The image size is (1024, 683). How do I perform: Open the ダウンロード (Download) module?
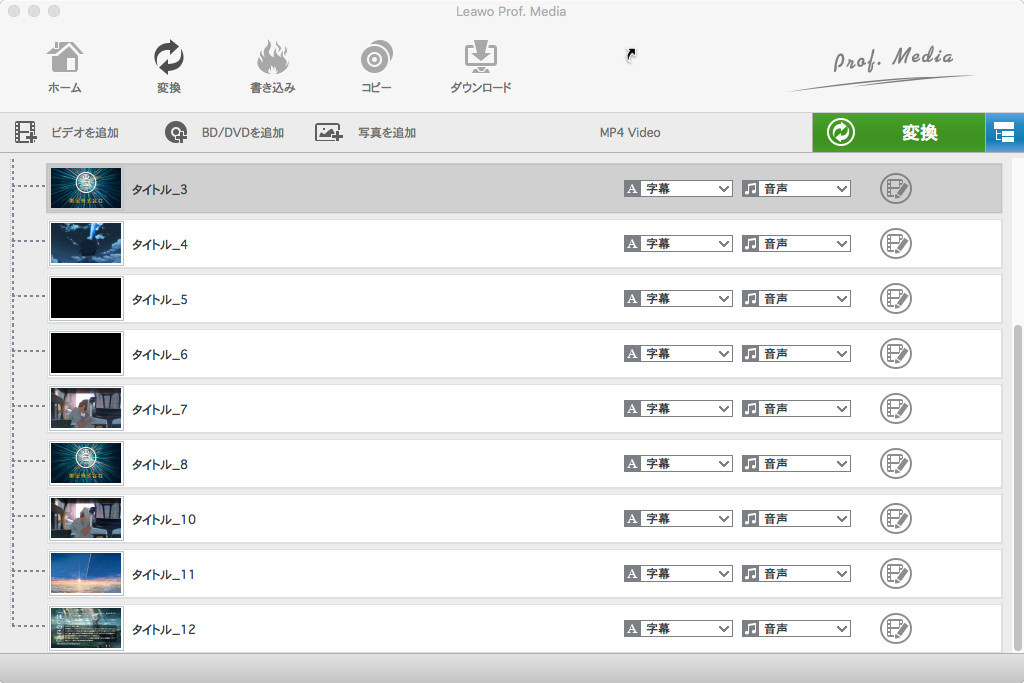(x=481, y=67)
